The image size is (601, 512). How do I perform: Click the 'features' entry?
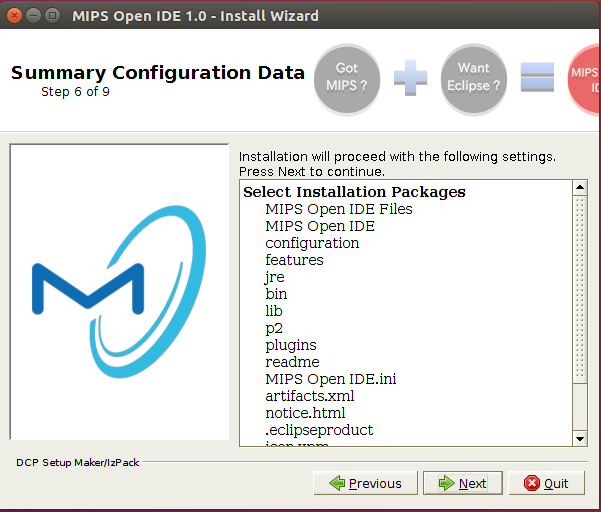coord(294,260)
